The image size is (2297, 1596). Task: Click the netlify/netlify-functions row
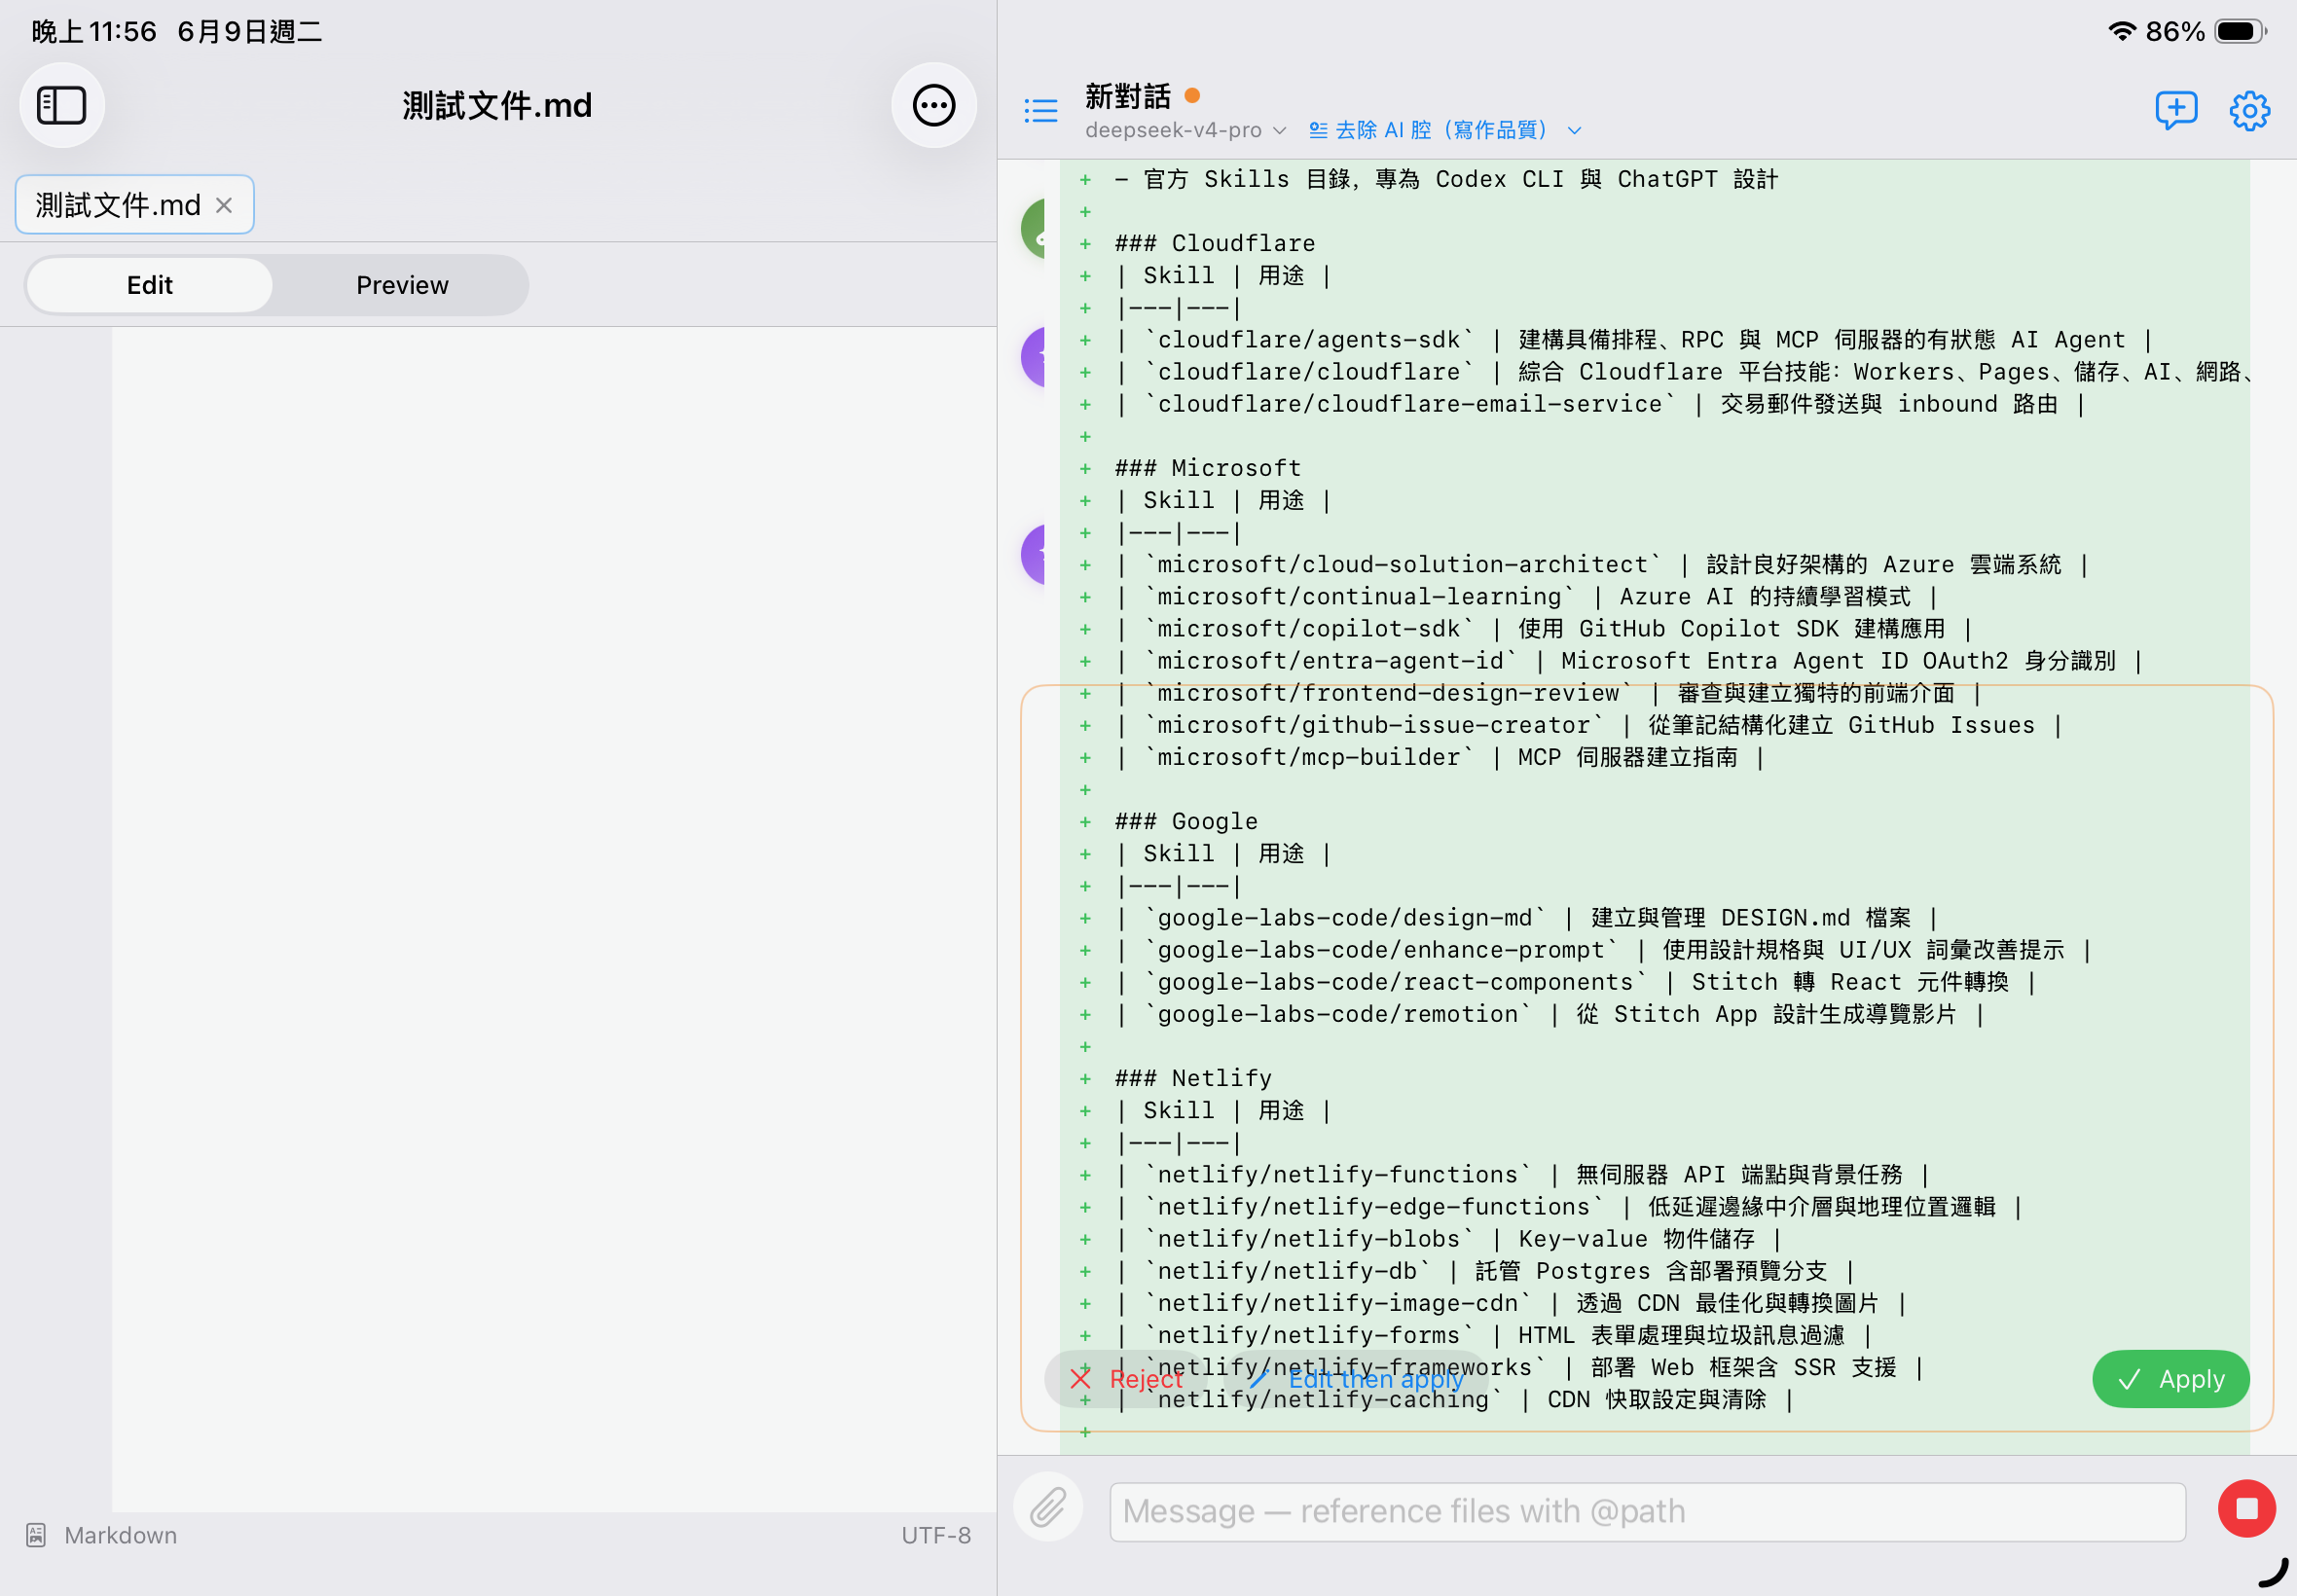pyautogui.click(x=1522, y=1175)
